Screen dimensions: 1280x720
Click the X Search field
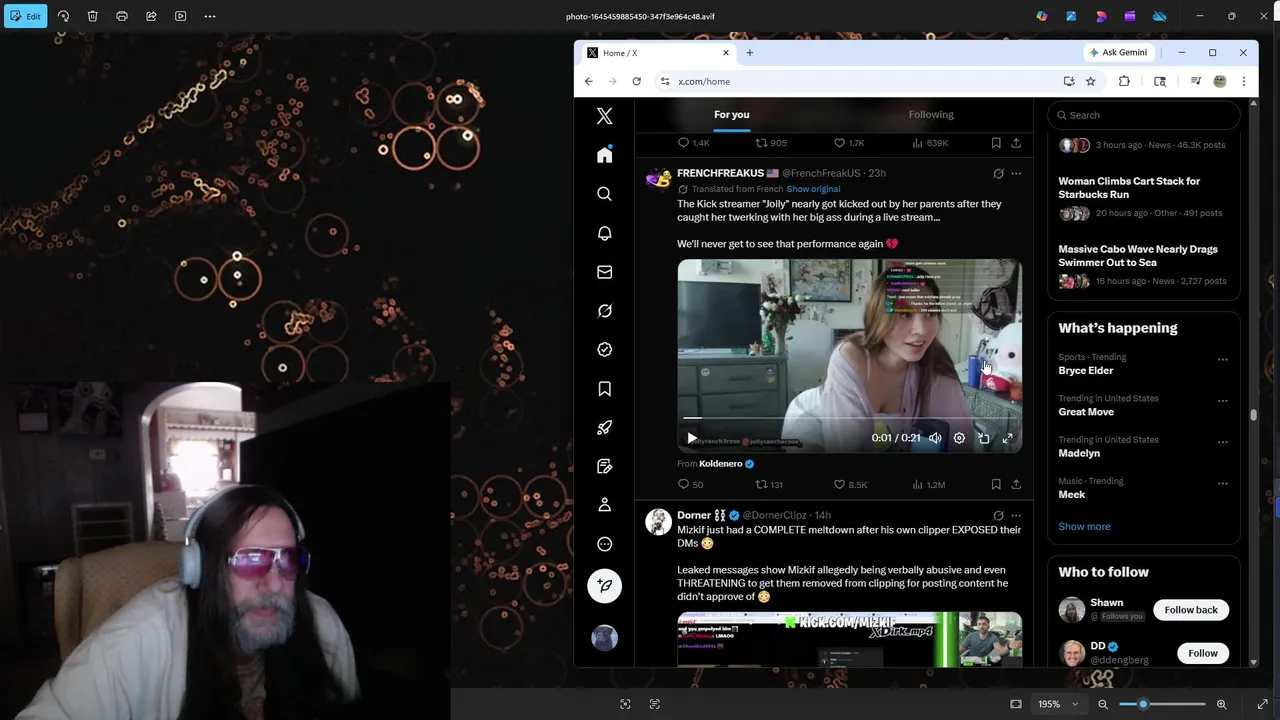tap(1144, 115)
